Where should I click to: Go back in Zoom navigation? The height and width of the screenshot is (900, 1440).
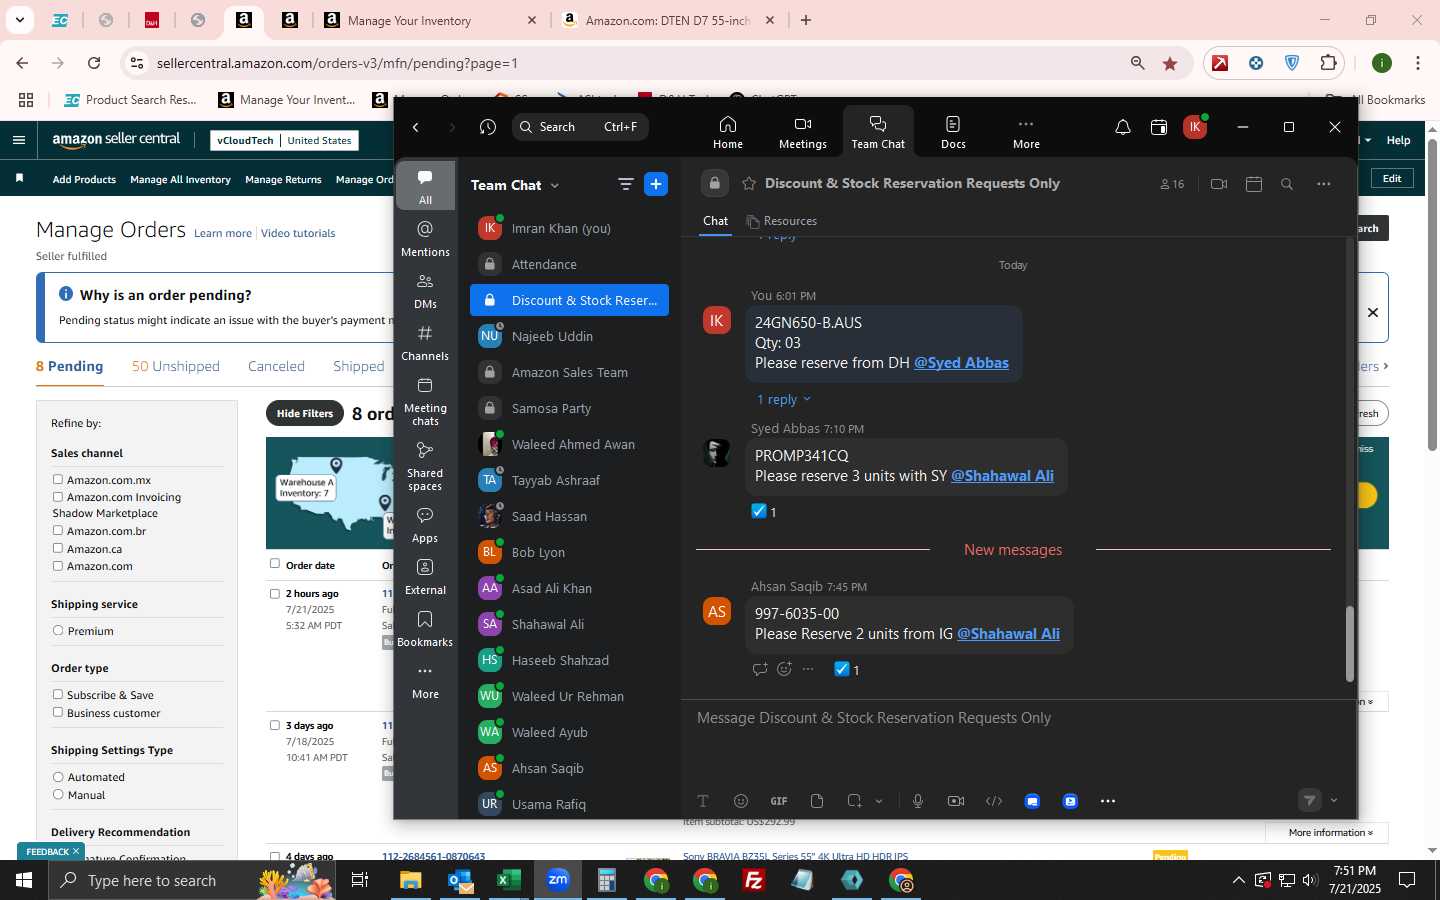coord(416,127)
